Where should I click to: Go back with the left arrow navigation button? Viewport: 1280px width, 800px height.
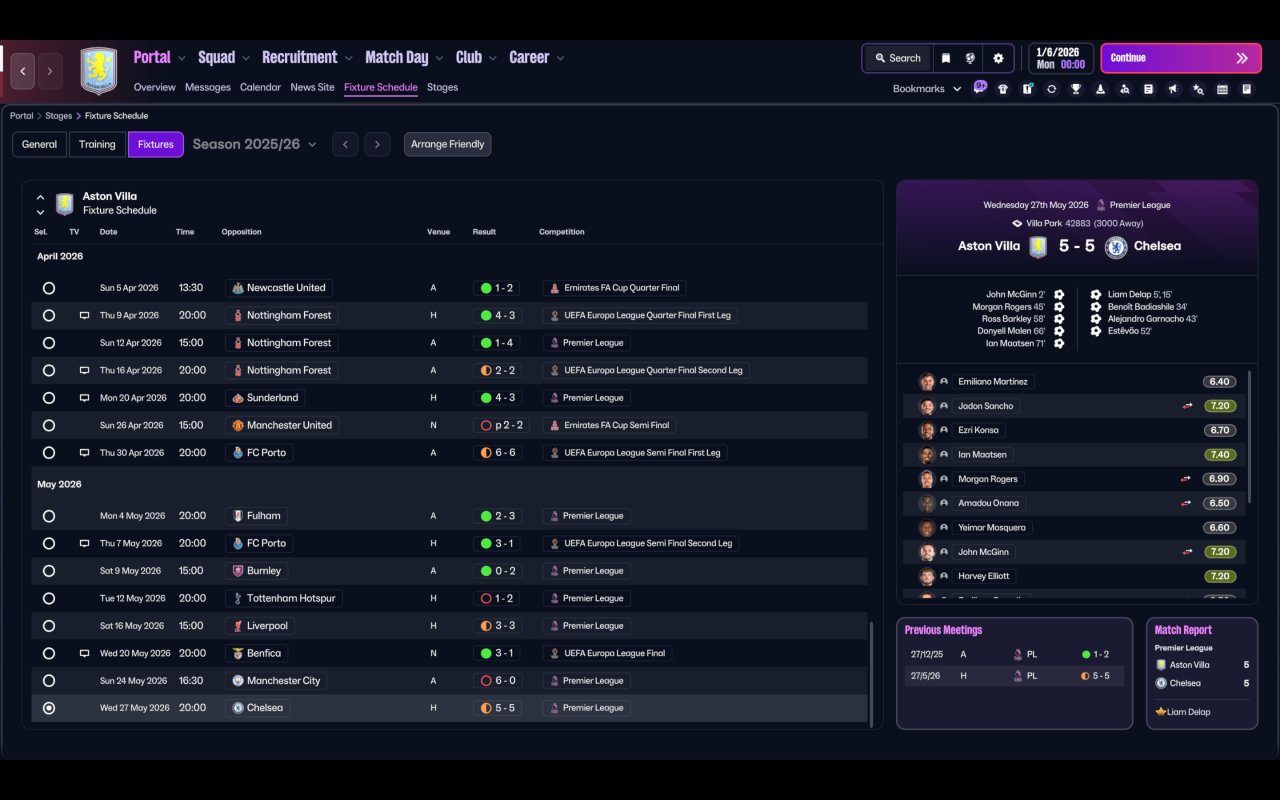(x=23, y=71)
